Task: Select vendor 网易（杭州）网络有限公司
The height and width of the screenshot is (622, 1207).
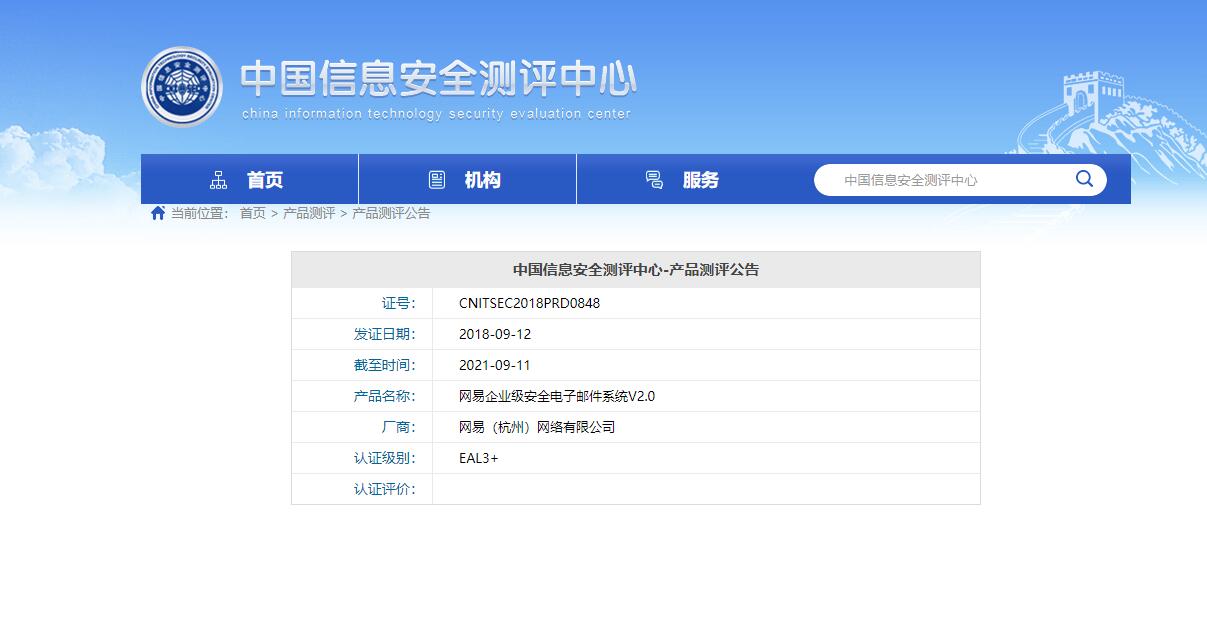Action: point(537,427)
